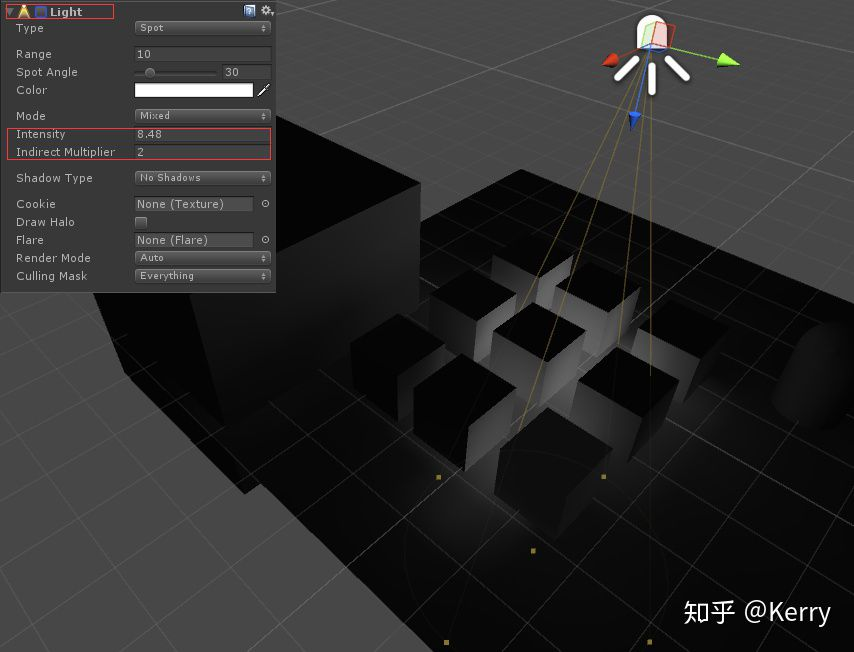Image resolution: width=854 pixels, height=652 pixels.
Task: Click the Intensity value field showing 8.48
Action: [x=200, y=133]
